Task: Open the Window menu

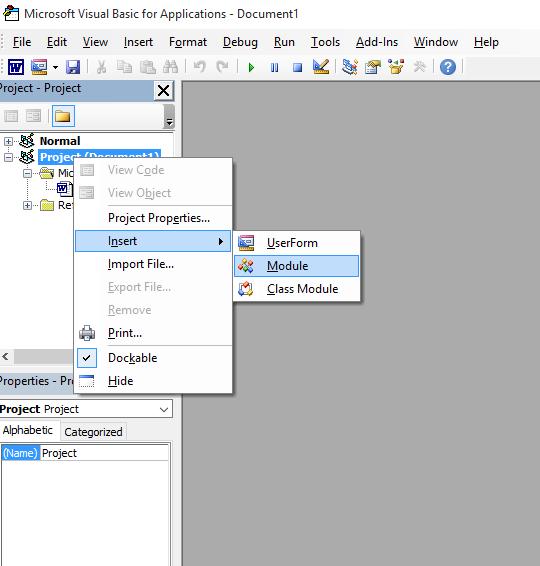Action: click(436, 42)
